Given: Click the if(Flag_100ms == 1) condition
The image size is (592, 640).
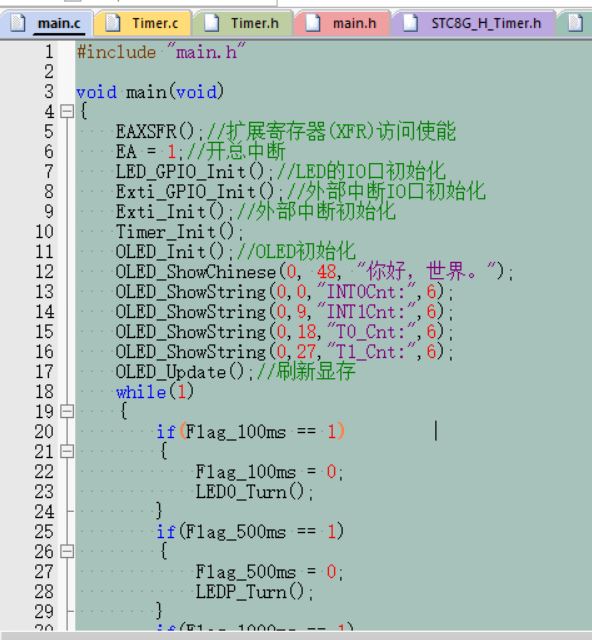Looking at the screenshot, I should click(x=251, y=432).
